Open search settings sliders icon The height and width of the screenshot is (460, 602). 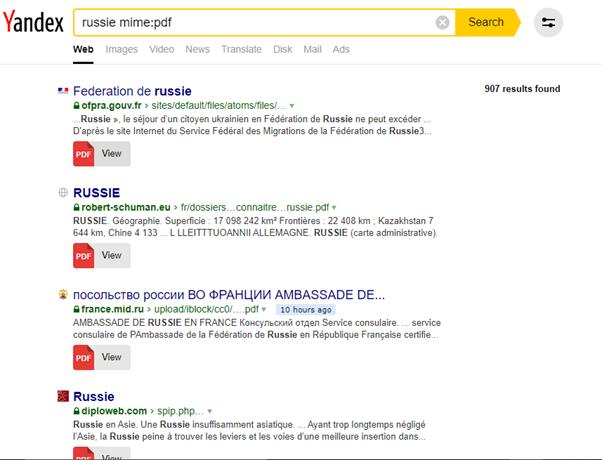pyautogui.click(x=548, y=22)
